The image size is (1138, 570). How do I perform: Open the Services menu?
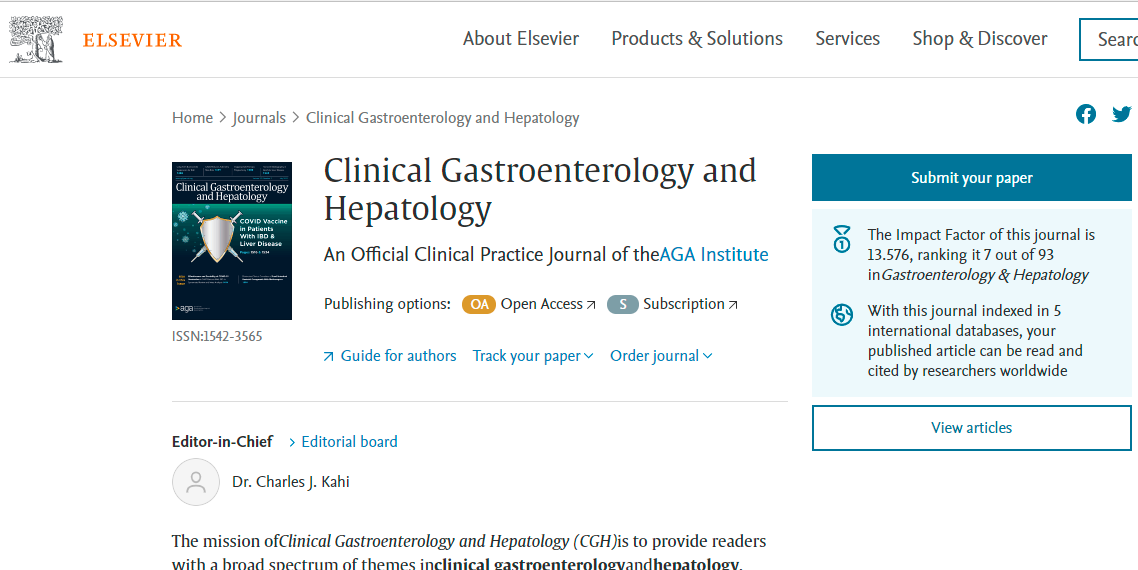[x=847, y=39]
